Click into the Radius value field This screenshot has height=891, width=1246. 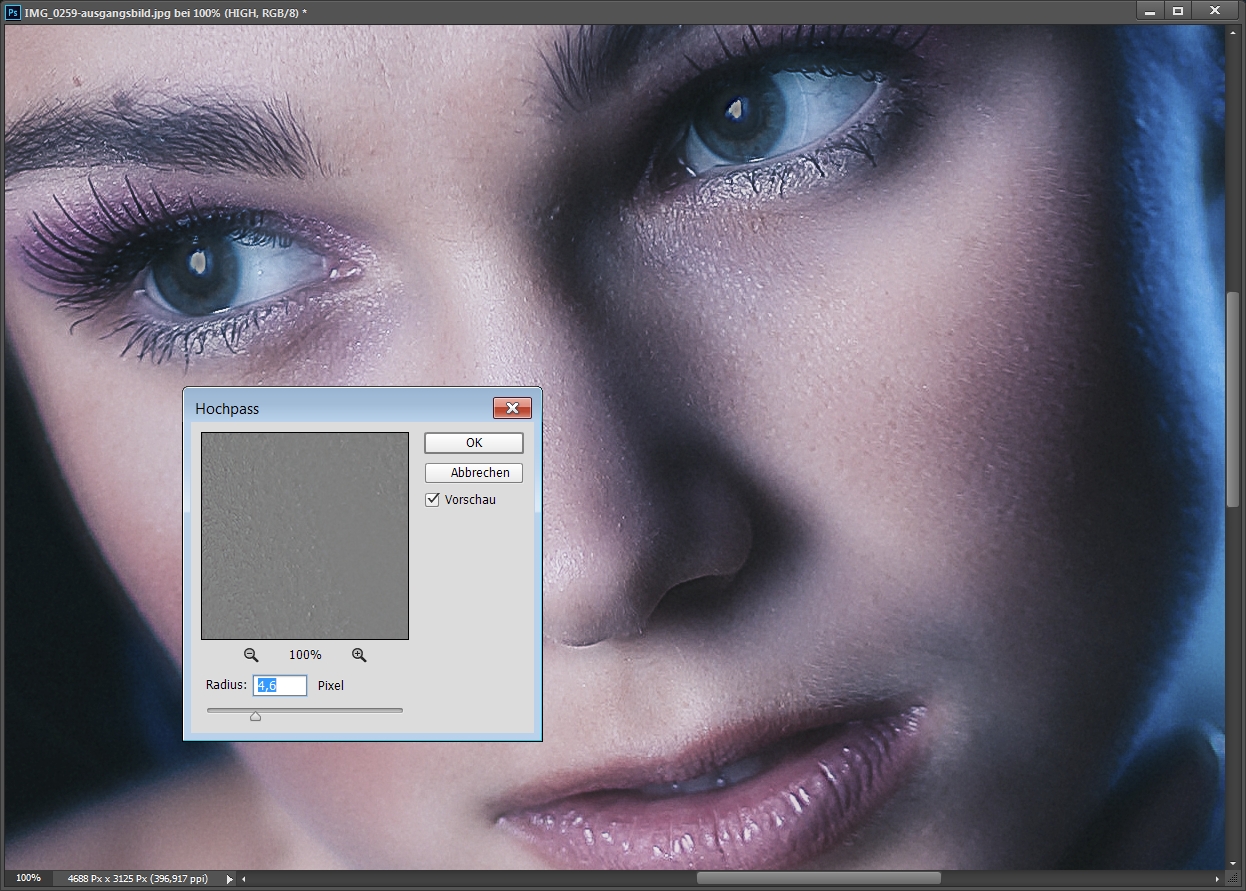[x=280, y=685]
